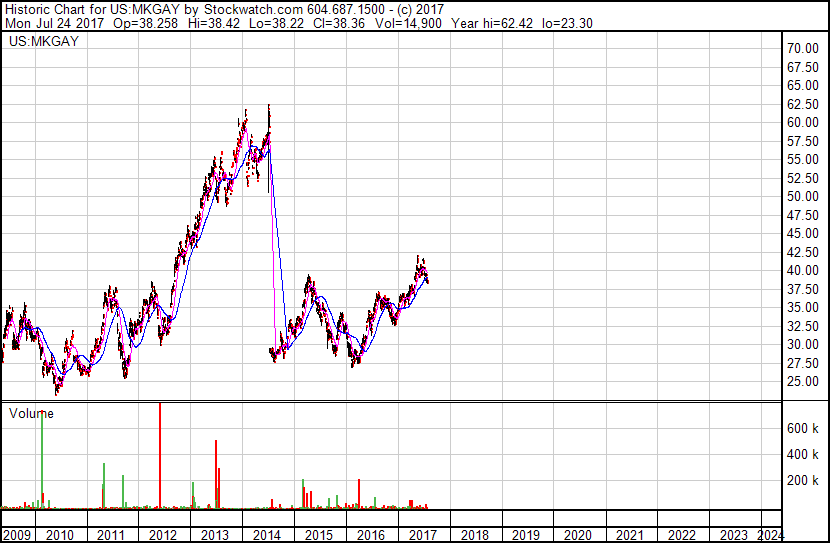This screenshot has width=830, height=543.
Task: Click the Hi=38.42 high value
Action: click(x=213, y=23)
